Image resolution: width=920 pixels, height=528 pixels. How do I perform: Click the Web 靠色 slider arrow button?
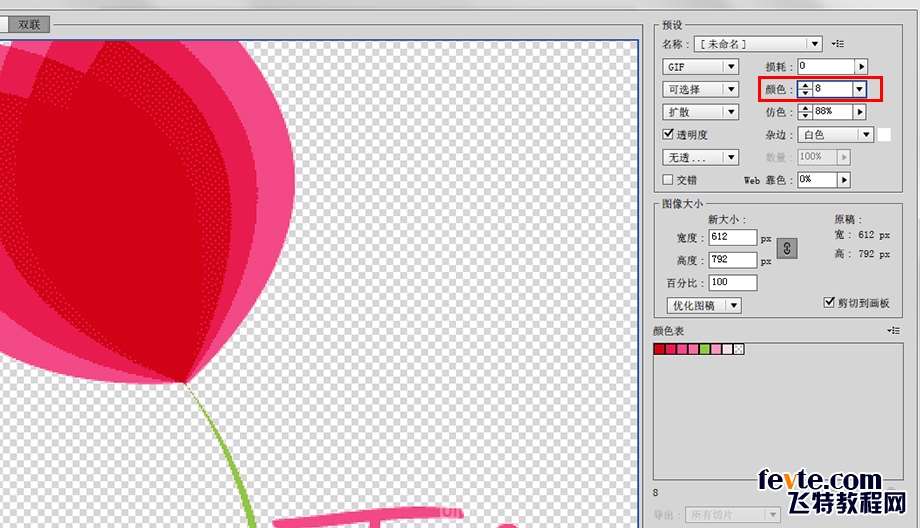pos(844,180)
